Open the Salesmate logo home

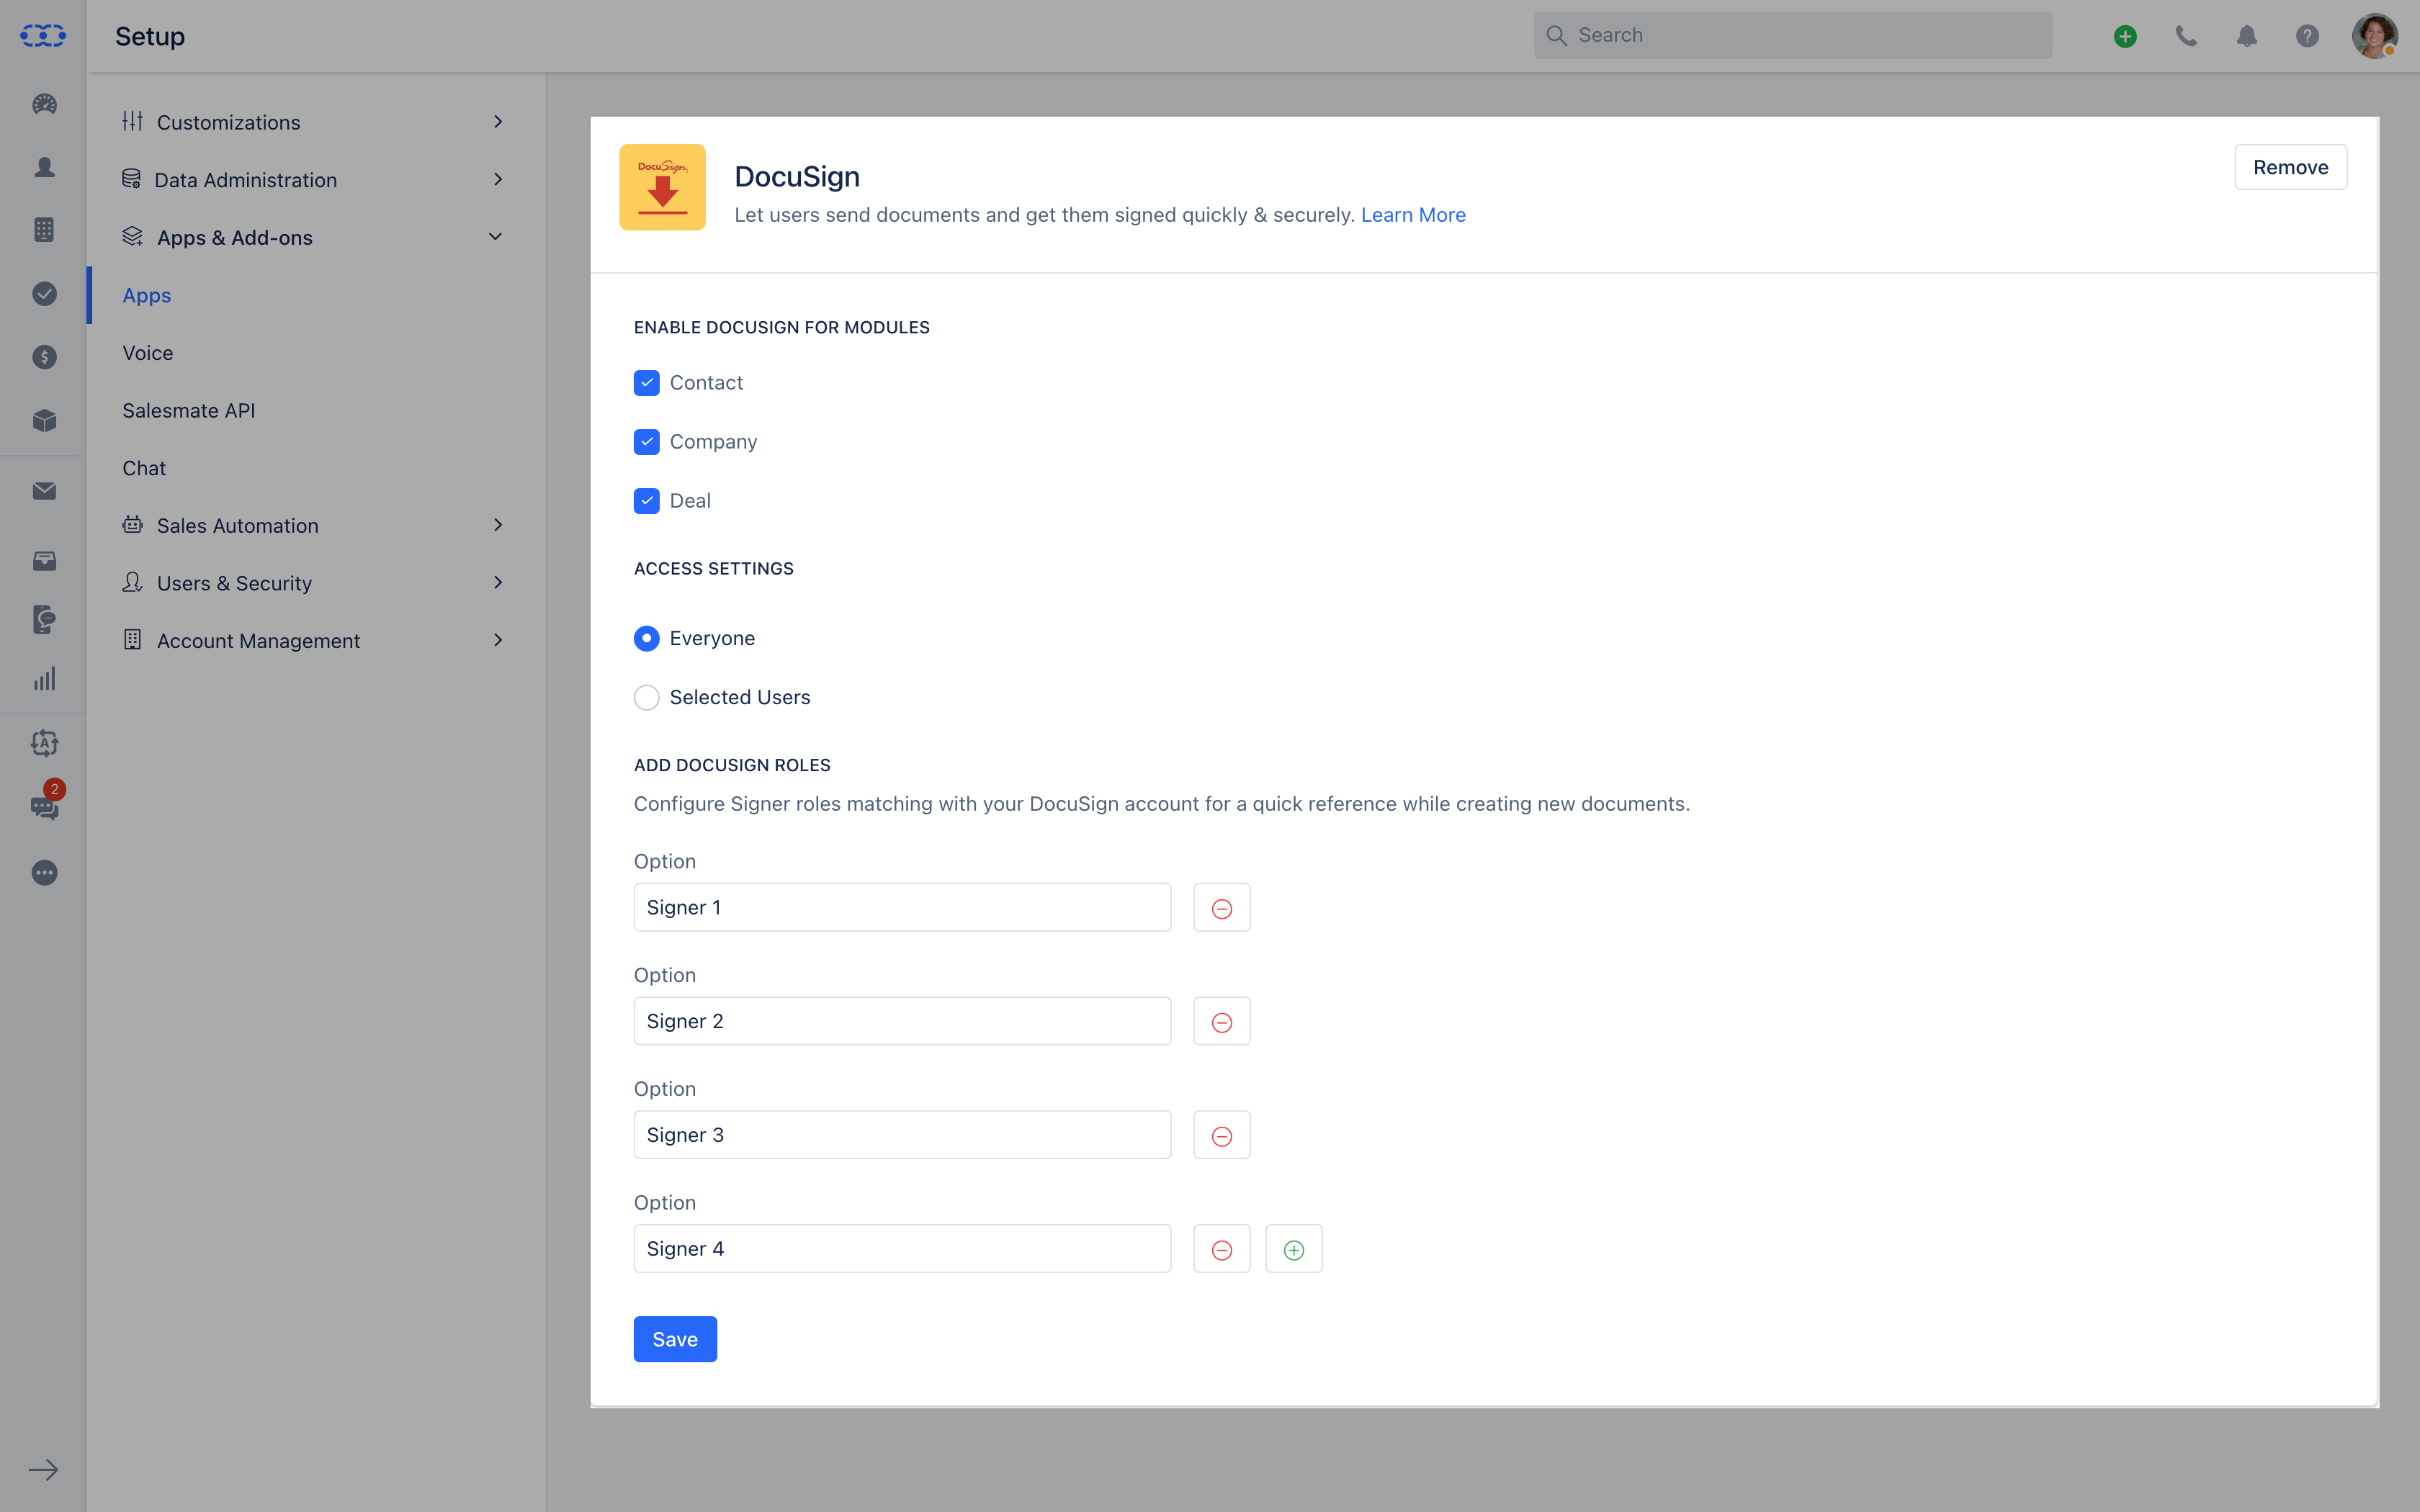click(43, 36)
